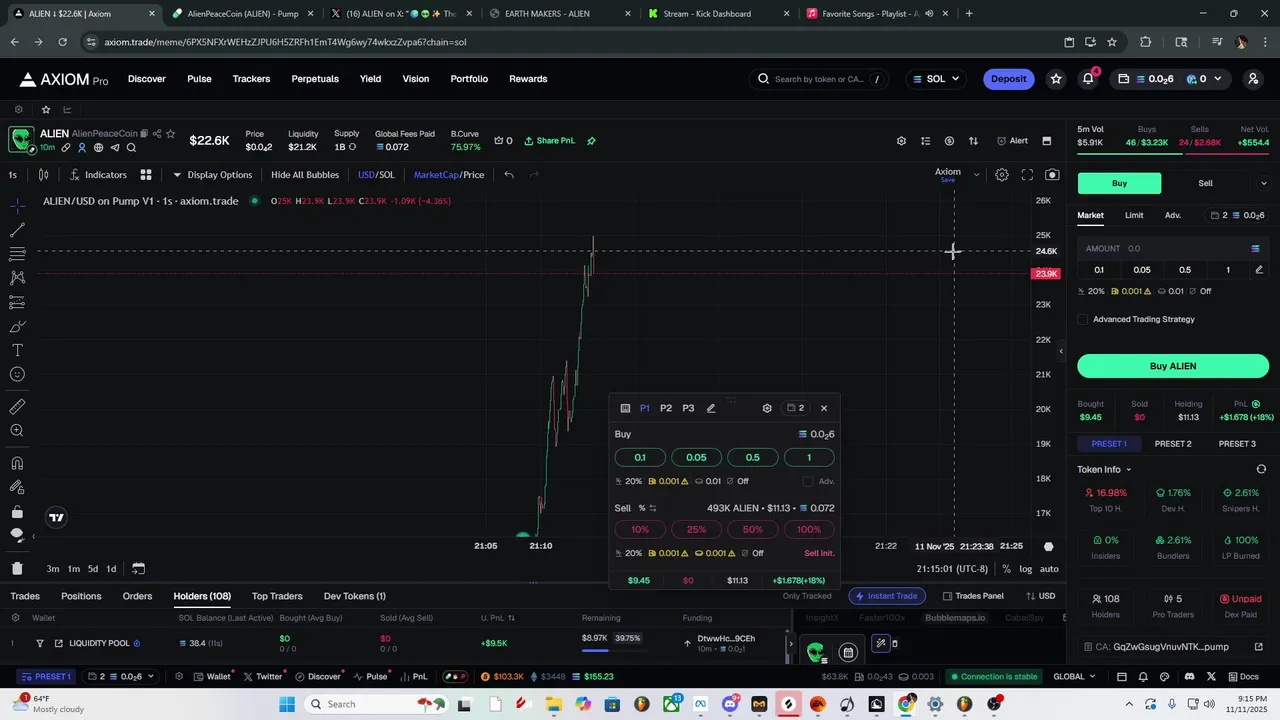Sell 50% in floating trade panel
The image size is (1280, 720).
753,530
